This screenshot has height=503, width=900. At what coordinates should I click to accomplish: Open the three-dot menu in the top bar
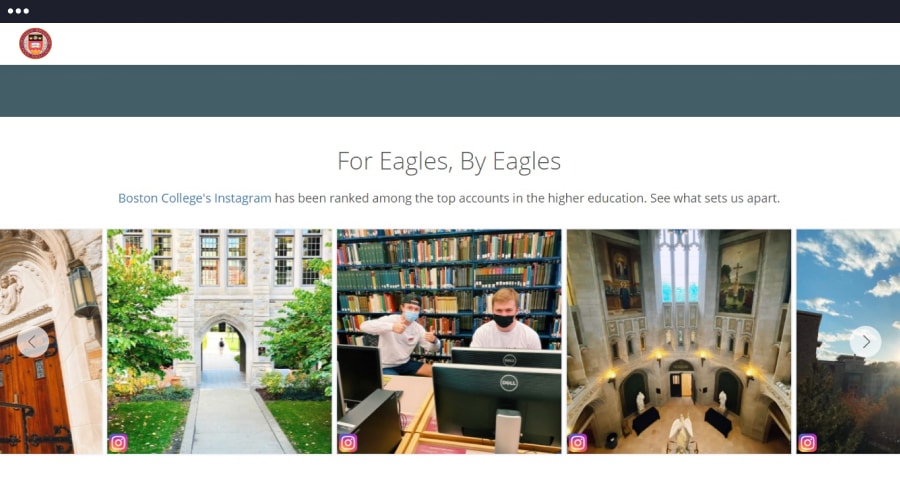[x=18, y=11]
